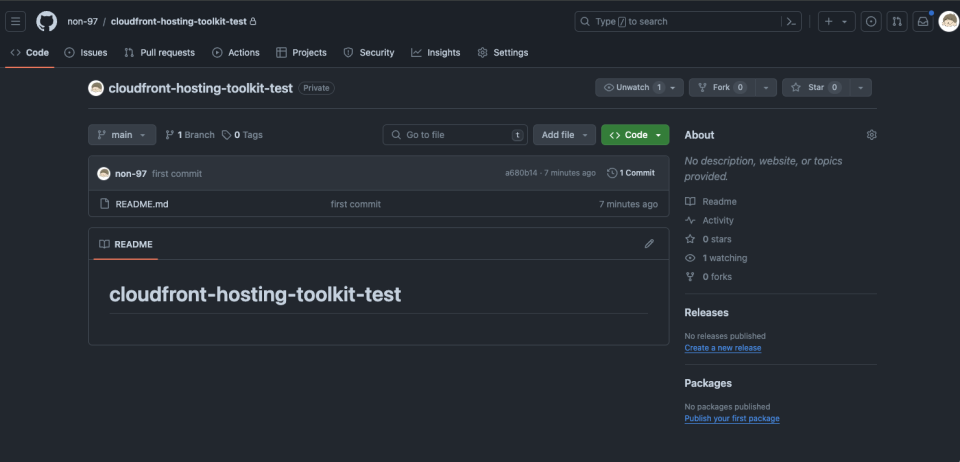
Task: Click the star icon beside 0 stars
Action: 690,239
